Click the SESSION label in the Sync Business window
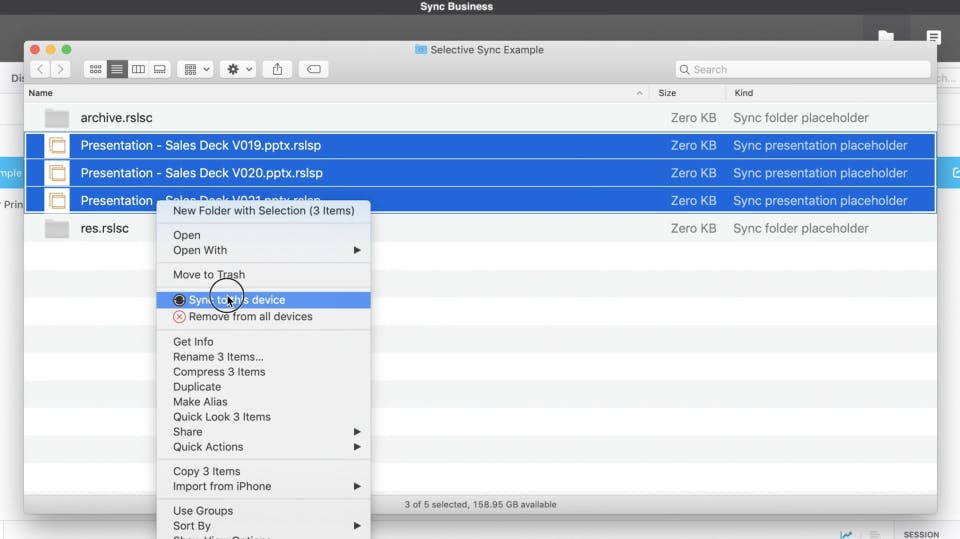 pos(921,535)
